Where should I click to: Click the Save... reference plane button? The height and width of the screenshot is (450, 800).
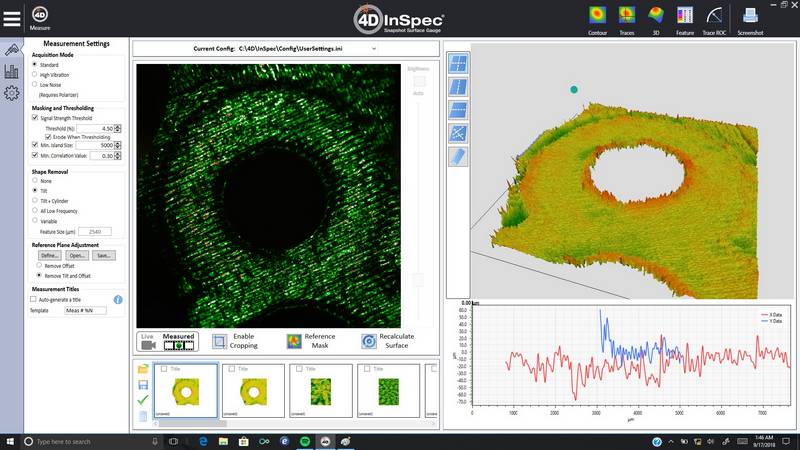coord(104,255)
